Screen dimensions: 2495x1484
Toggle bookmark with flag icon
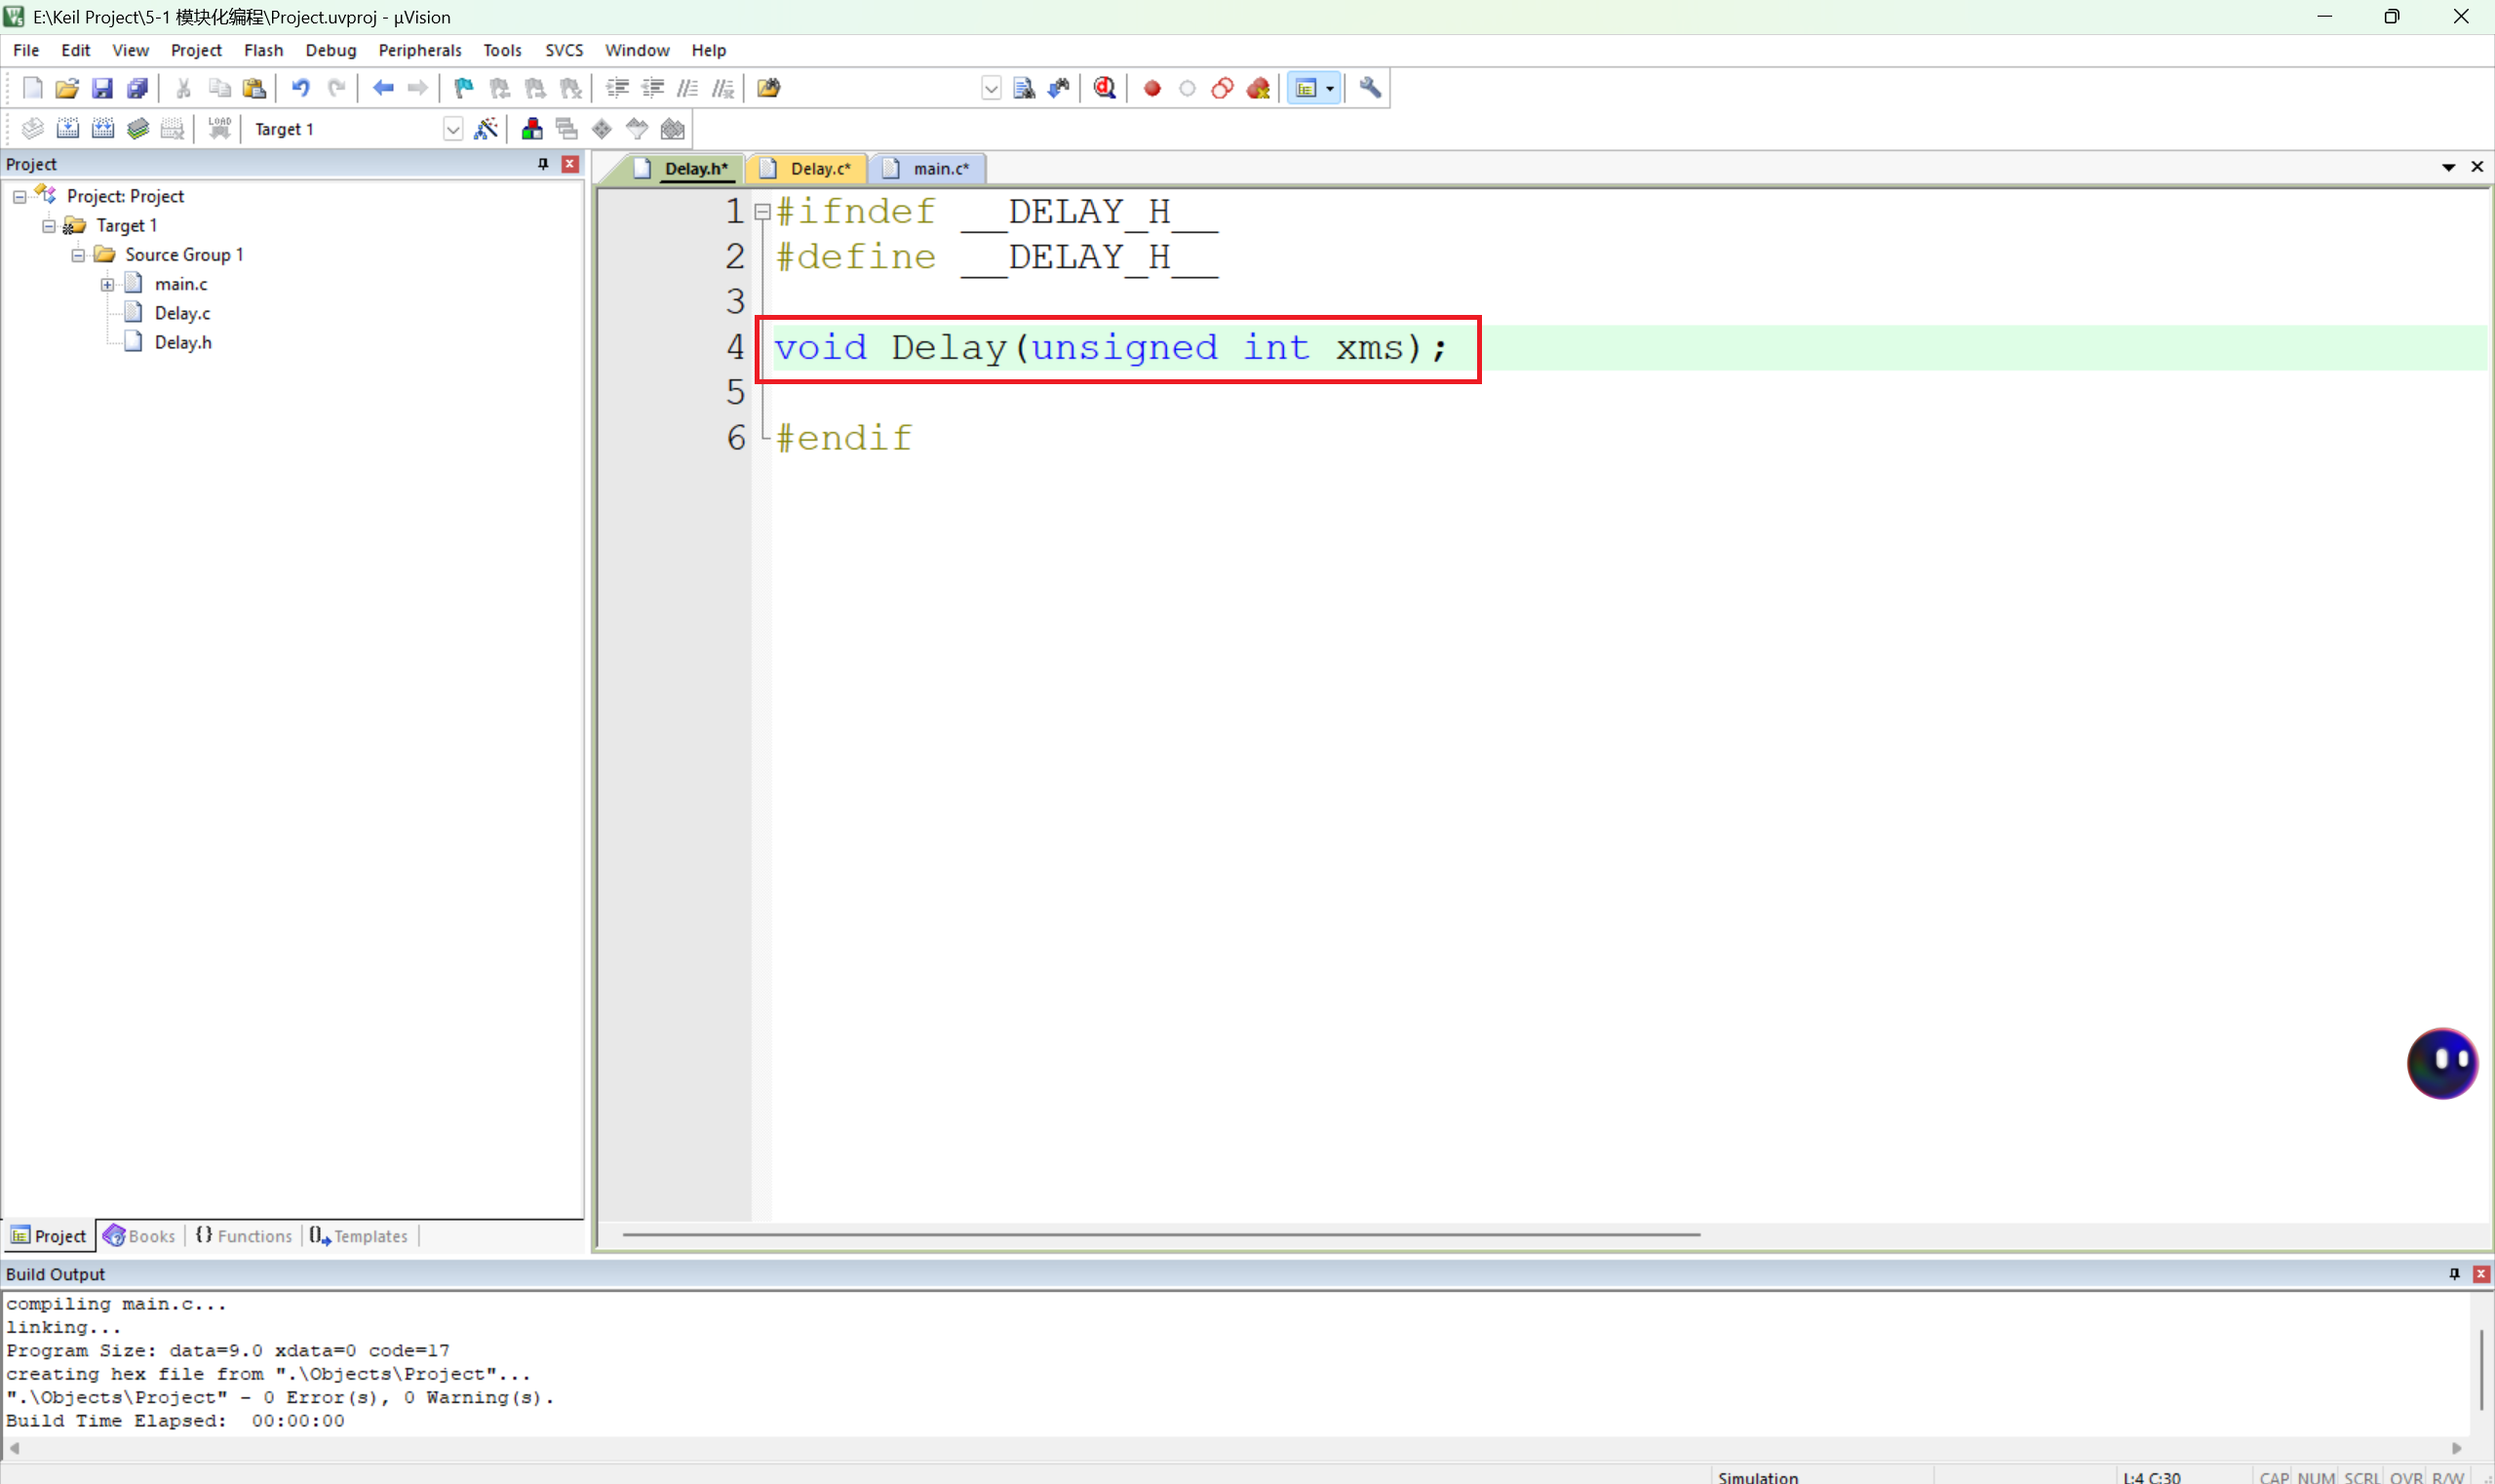(463, 88)
